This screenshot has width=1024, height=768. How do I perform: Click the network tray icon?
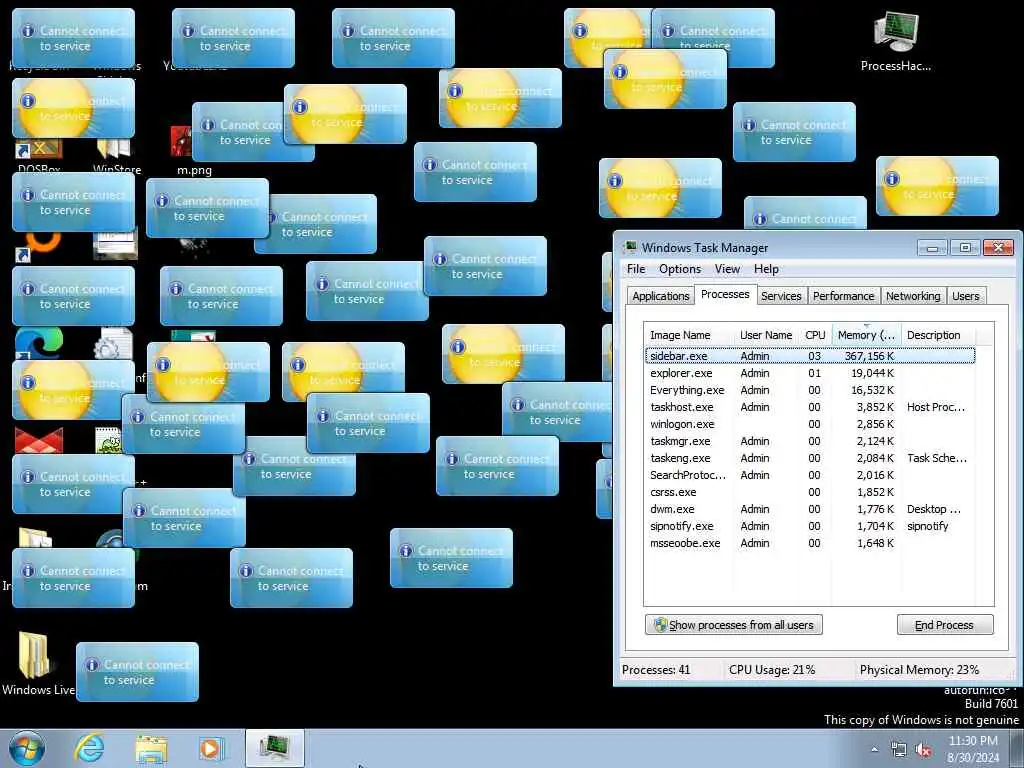click(x=899, y=750)
